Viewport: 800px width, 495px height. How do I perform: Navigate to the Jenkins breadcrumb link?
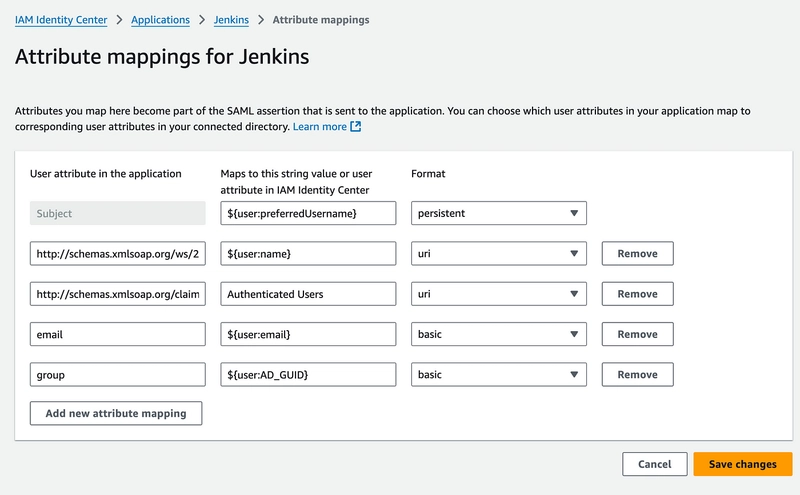click(x=231, y=20)
